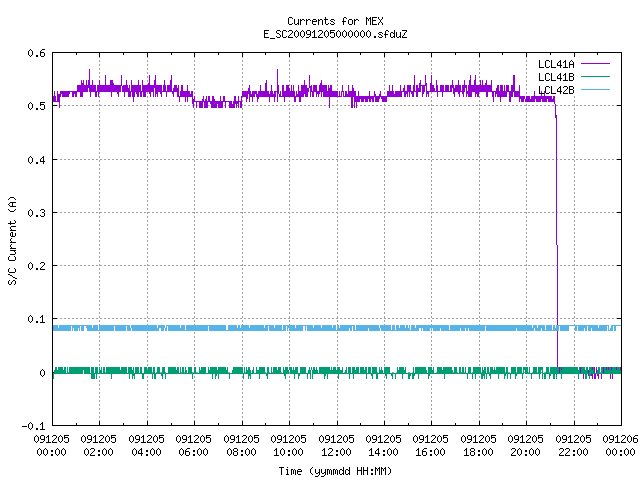
Task: Click the blue LCL42B legend line sample
Action: click(x=595, y=89)
